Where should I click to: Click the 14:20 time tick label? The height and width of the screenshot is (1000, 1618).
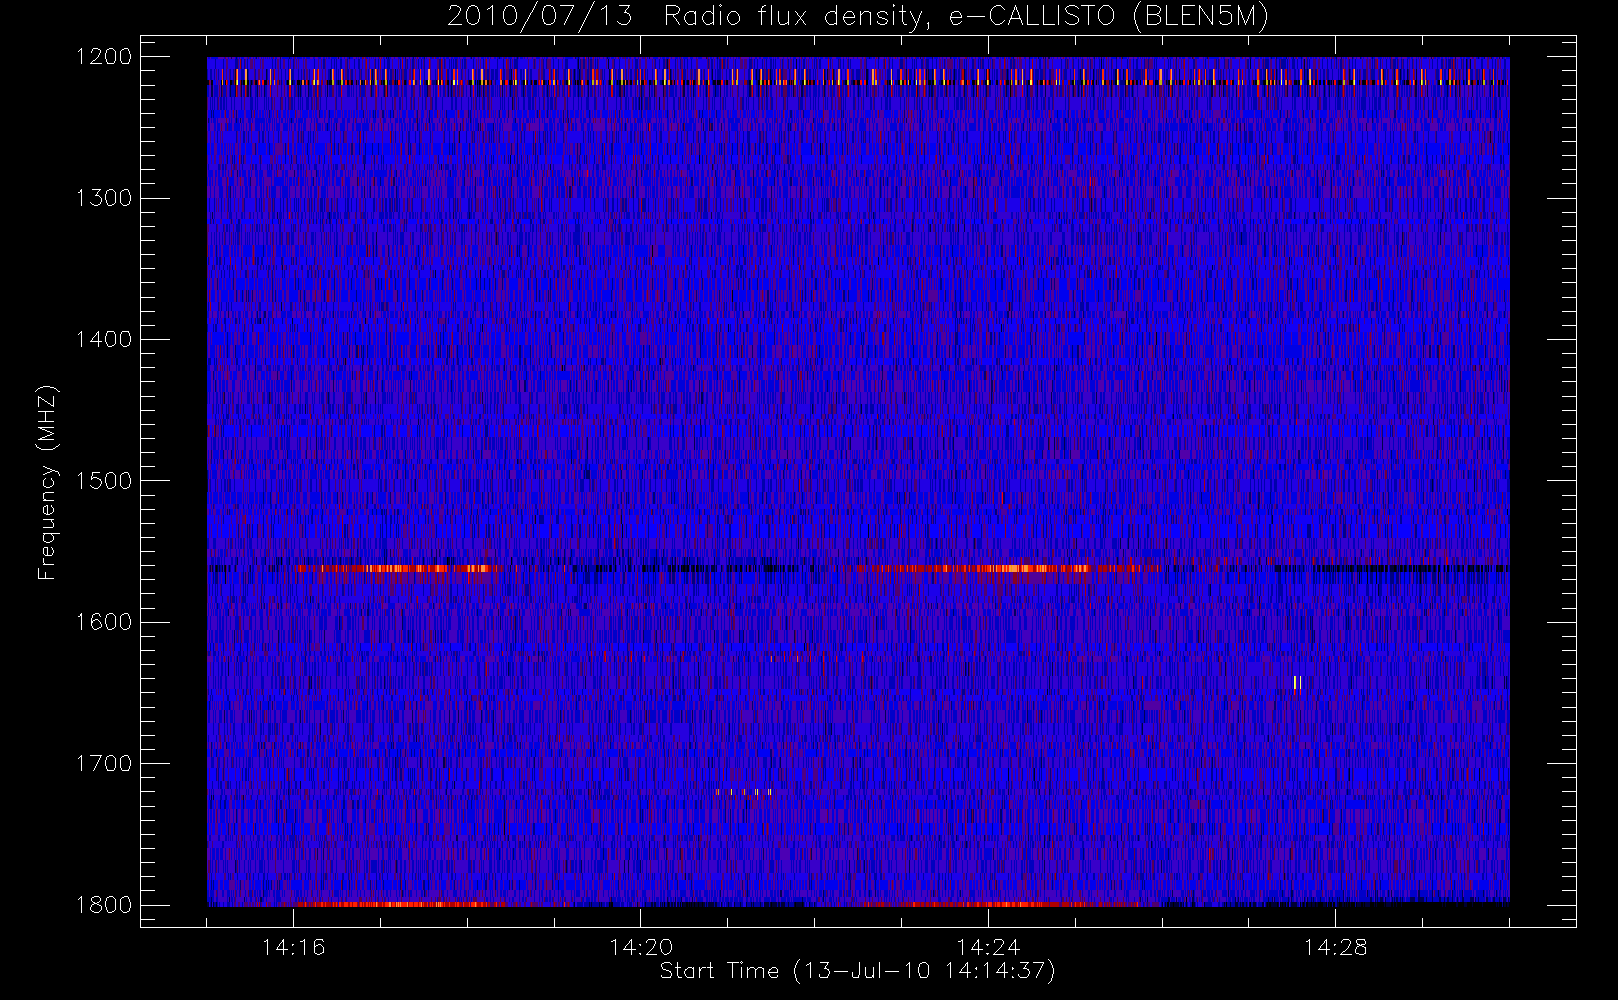pos(641,947)
